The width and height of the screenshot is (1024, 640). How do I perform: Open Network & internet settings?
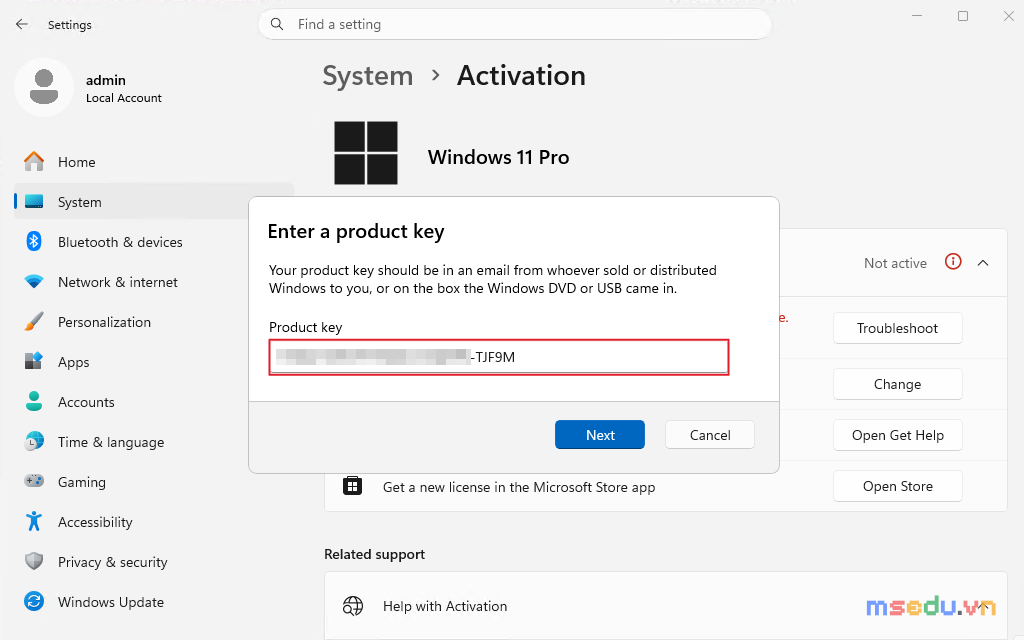pos(118,282)
